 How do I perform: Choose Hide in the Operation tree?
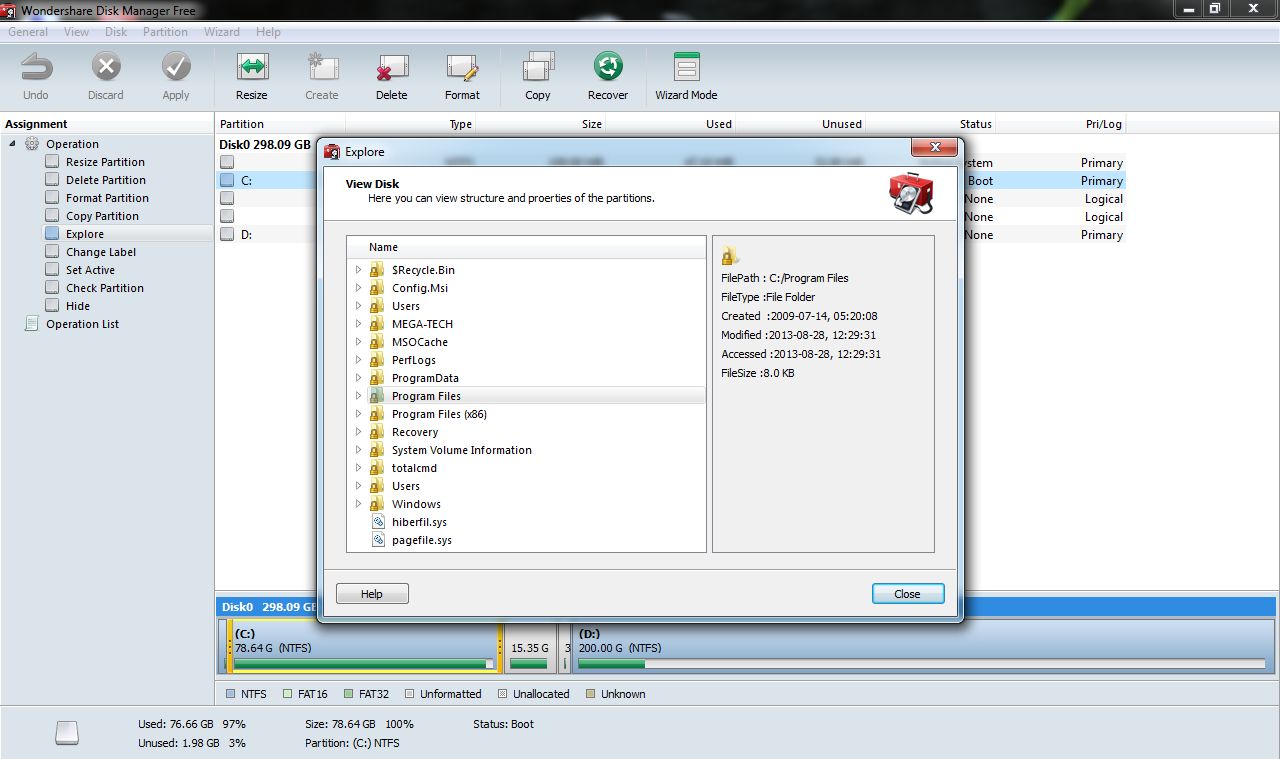pos(78,306)
